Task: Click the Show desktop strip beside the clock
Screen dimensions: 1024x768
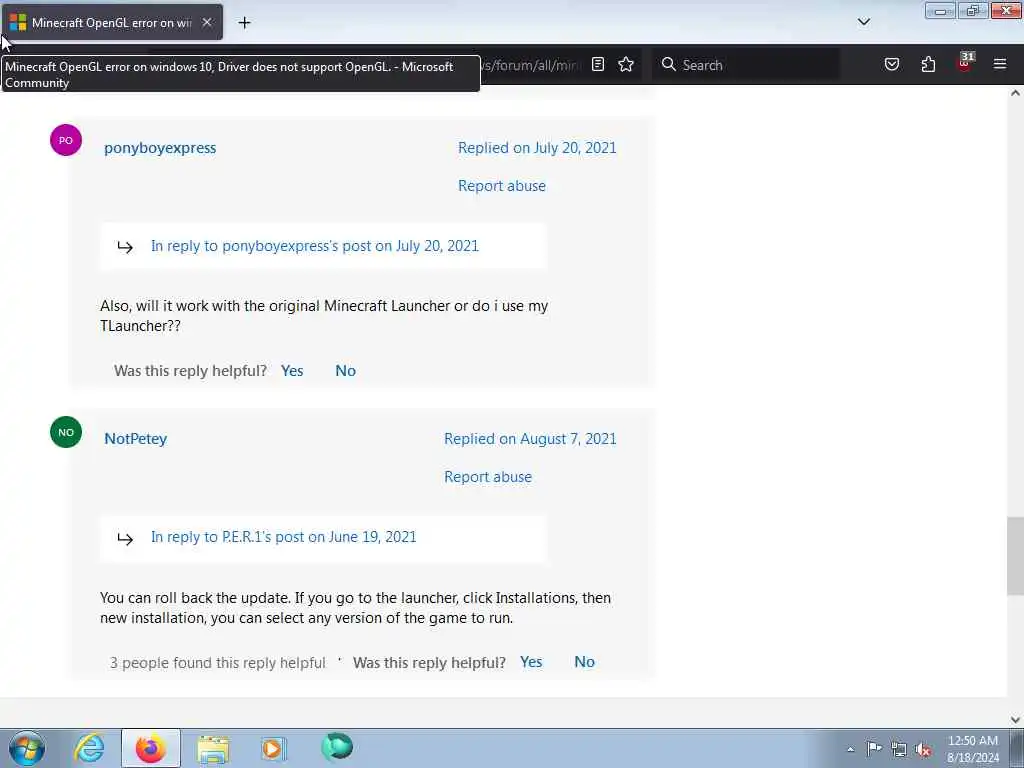Action: pyautogui.click(x=1016, y=748)
